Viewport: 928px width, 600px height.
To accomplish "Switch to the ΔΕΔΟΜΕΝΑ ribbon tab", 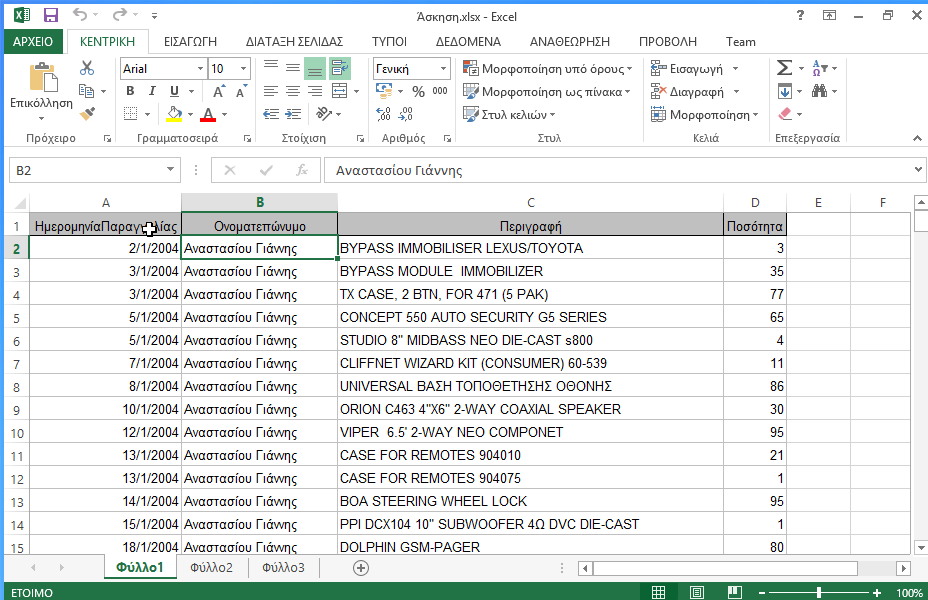I will coord(468,41).
